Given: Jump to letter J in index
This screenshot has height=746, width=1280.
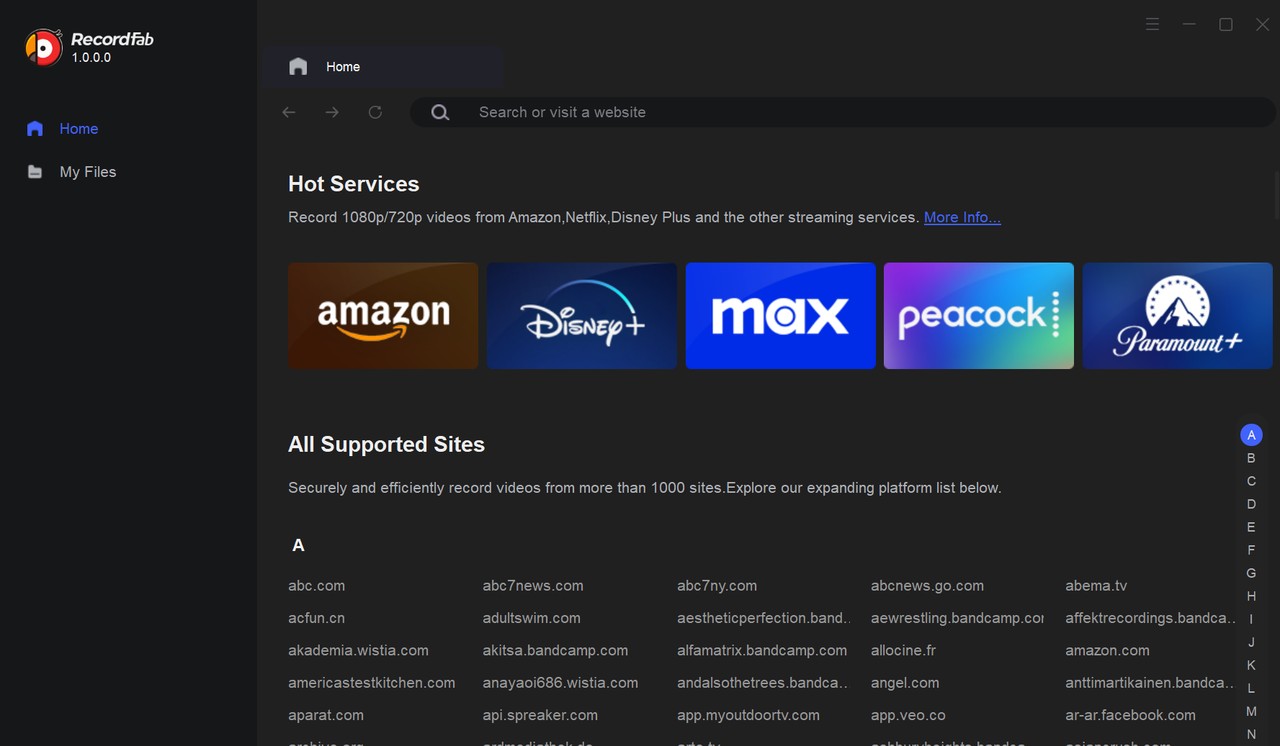Looking at the screenshot, I should (1251, 642).
